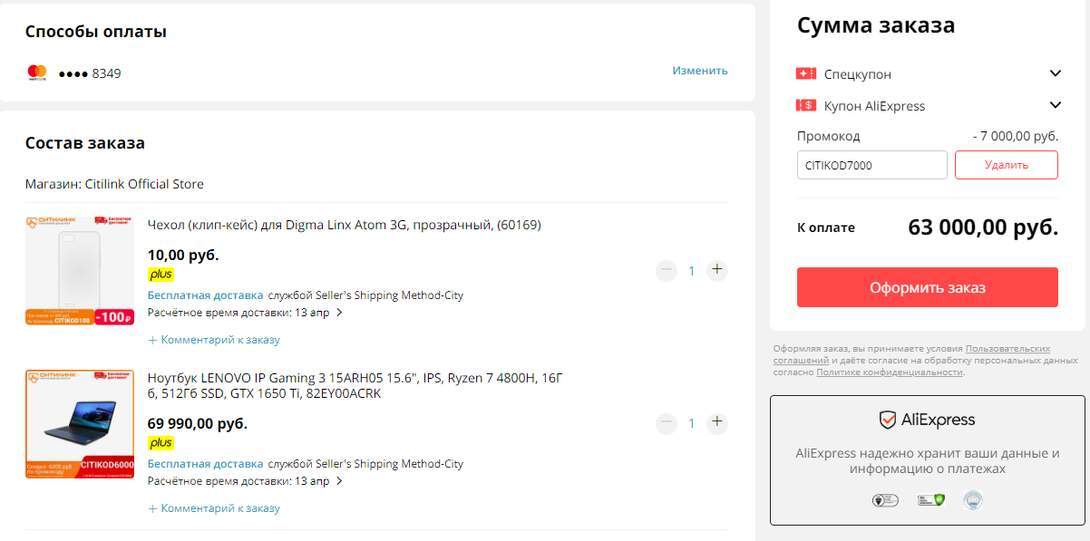The image size is (1090, 541).
Task: Add order comment for Lenovo laptop
Action: (214, 508)
